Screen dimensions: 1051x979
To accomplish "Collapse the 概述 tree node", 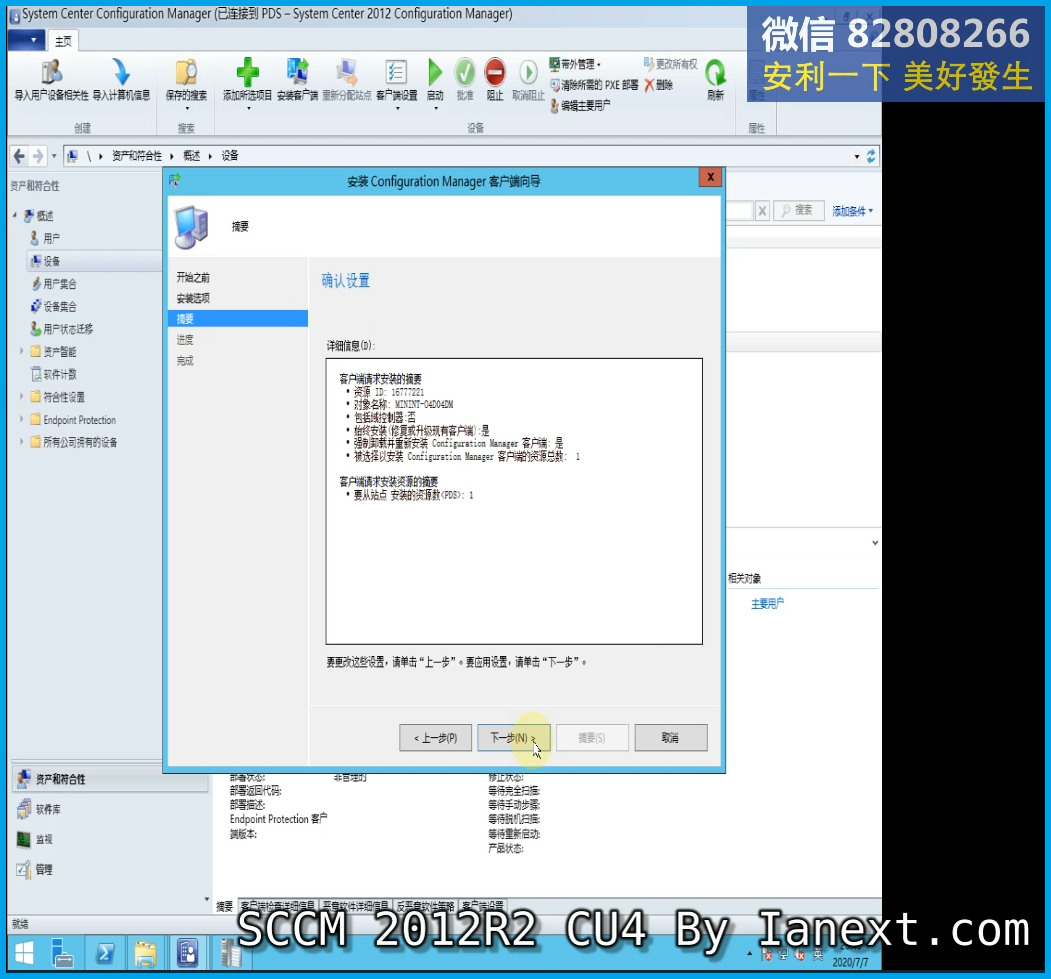I will [x=15, y=215].
